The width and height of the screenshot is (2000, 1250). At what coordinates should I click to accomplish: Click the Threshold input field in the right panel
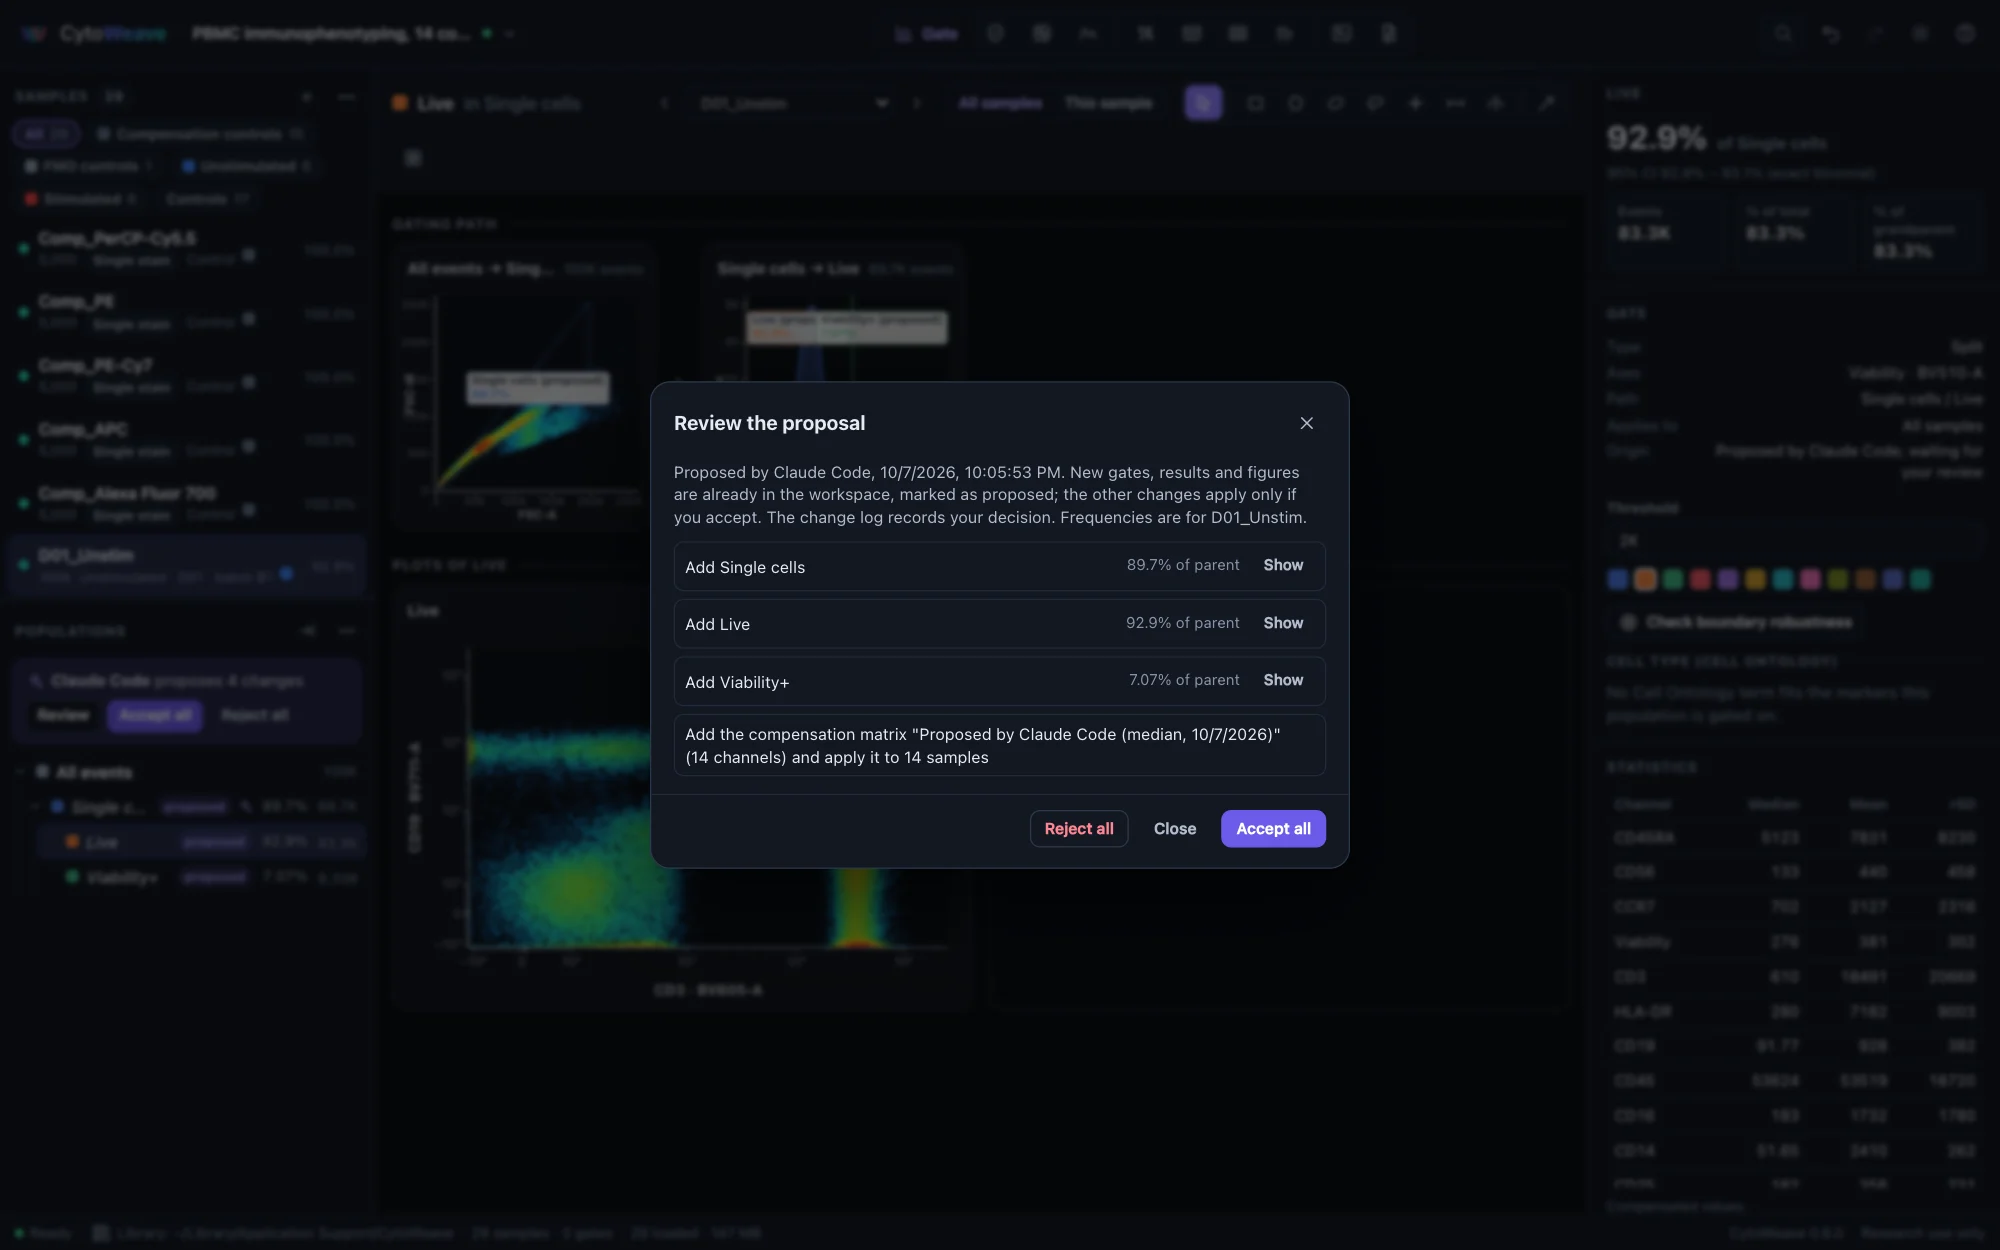1795,541
